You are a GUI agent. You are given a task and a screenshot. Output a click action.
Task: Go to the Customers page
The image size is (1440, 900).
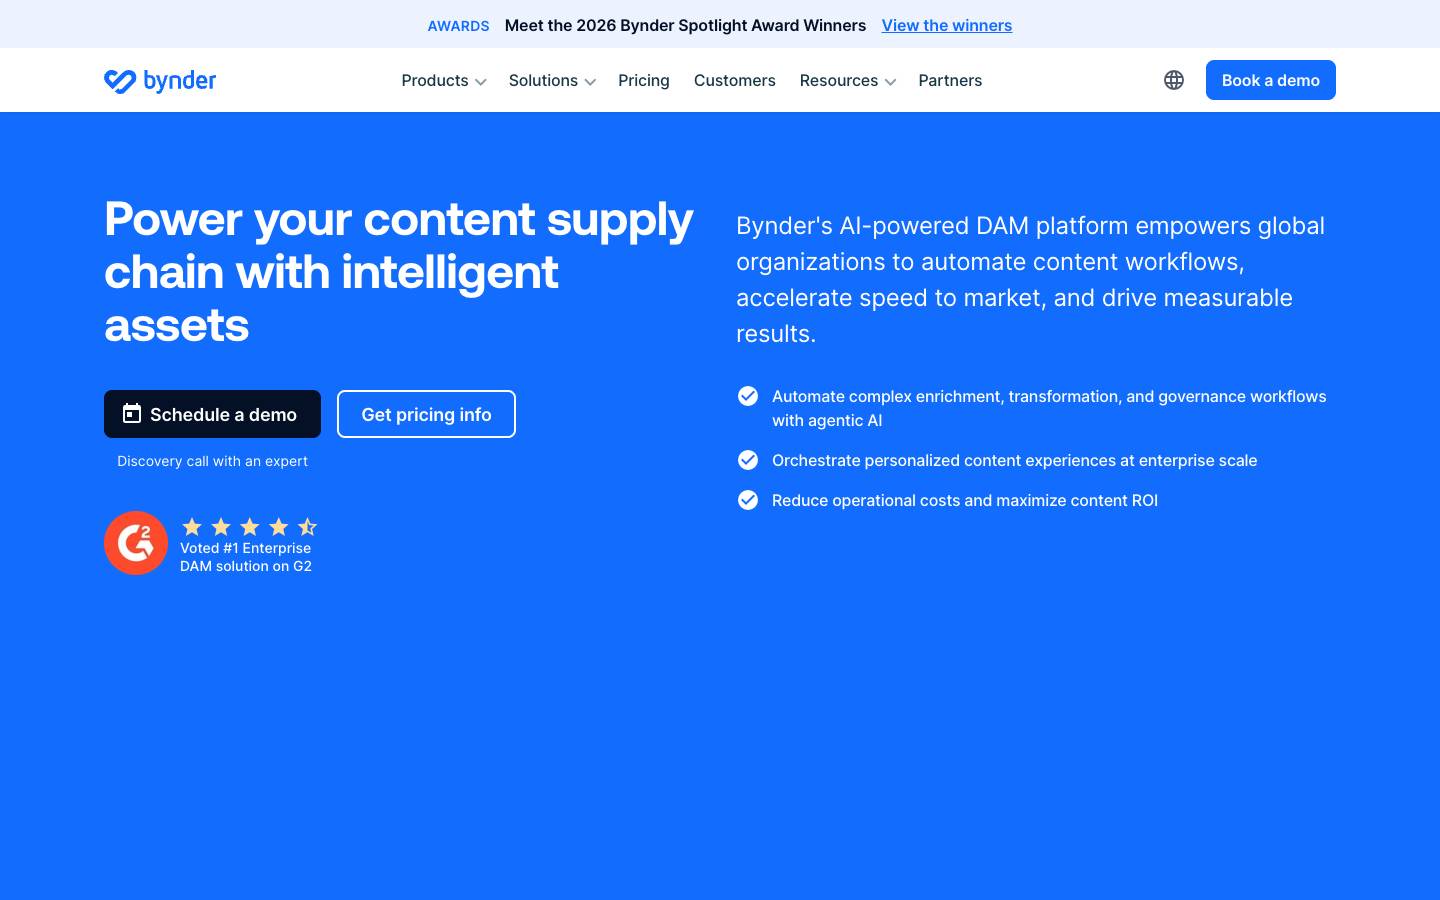coord(735,80)
